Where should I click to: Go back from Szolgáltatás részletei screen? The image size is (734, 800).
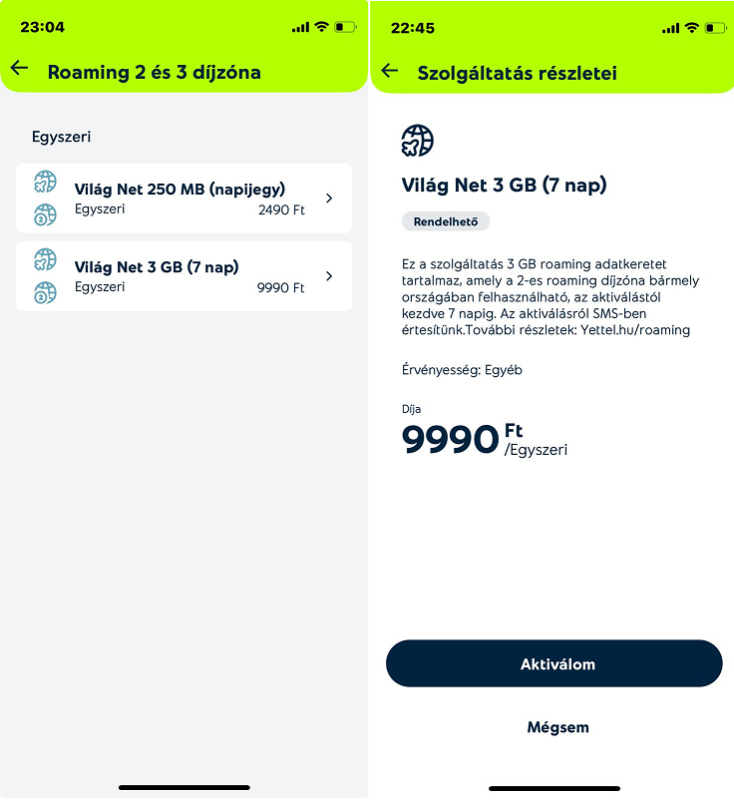point(389,70)
